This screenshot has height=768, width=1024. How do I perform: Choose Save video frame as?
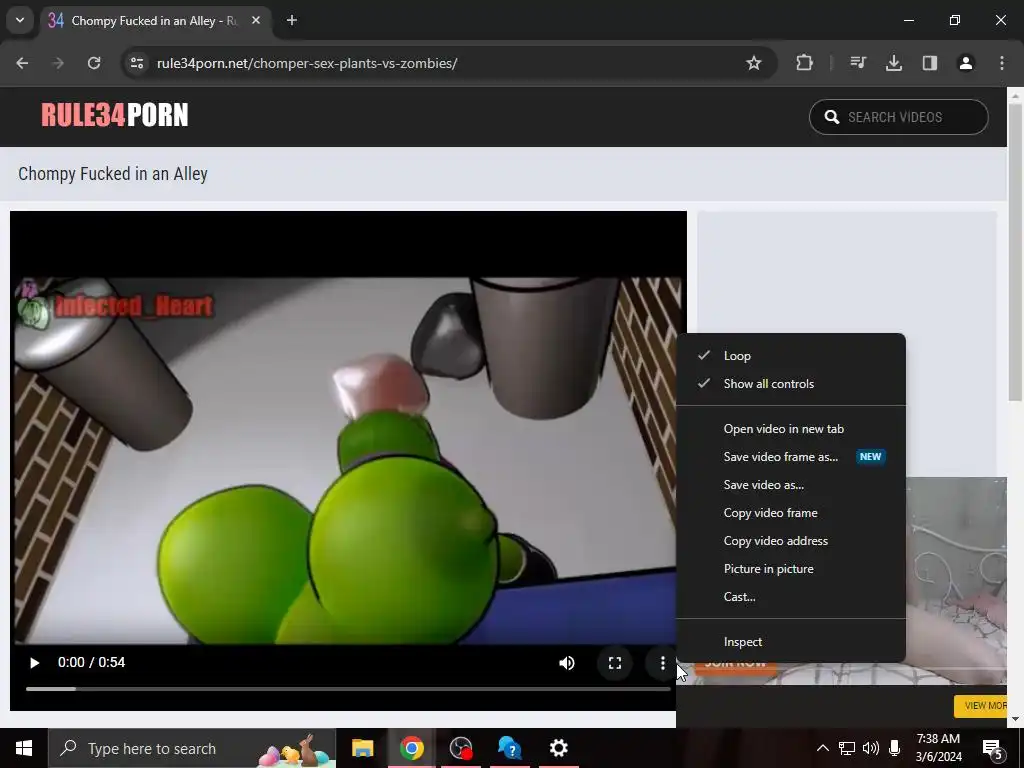pyautogui.click(x=791, y=457)
